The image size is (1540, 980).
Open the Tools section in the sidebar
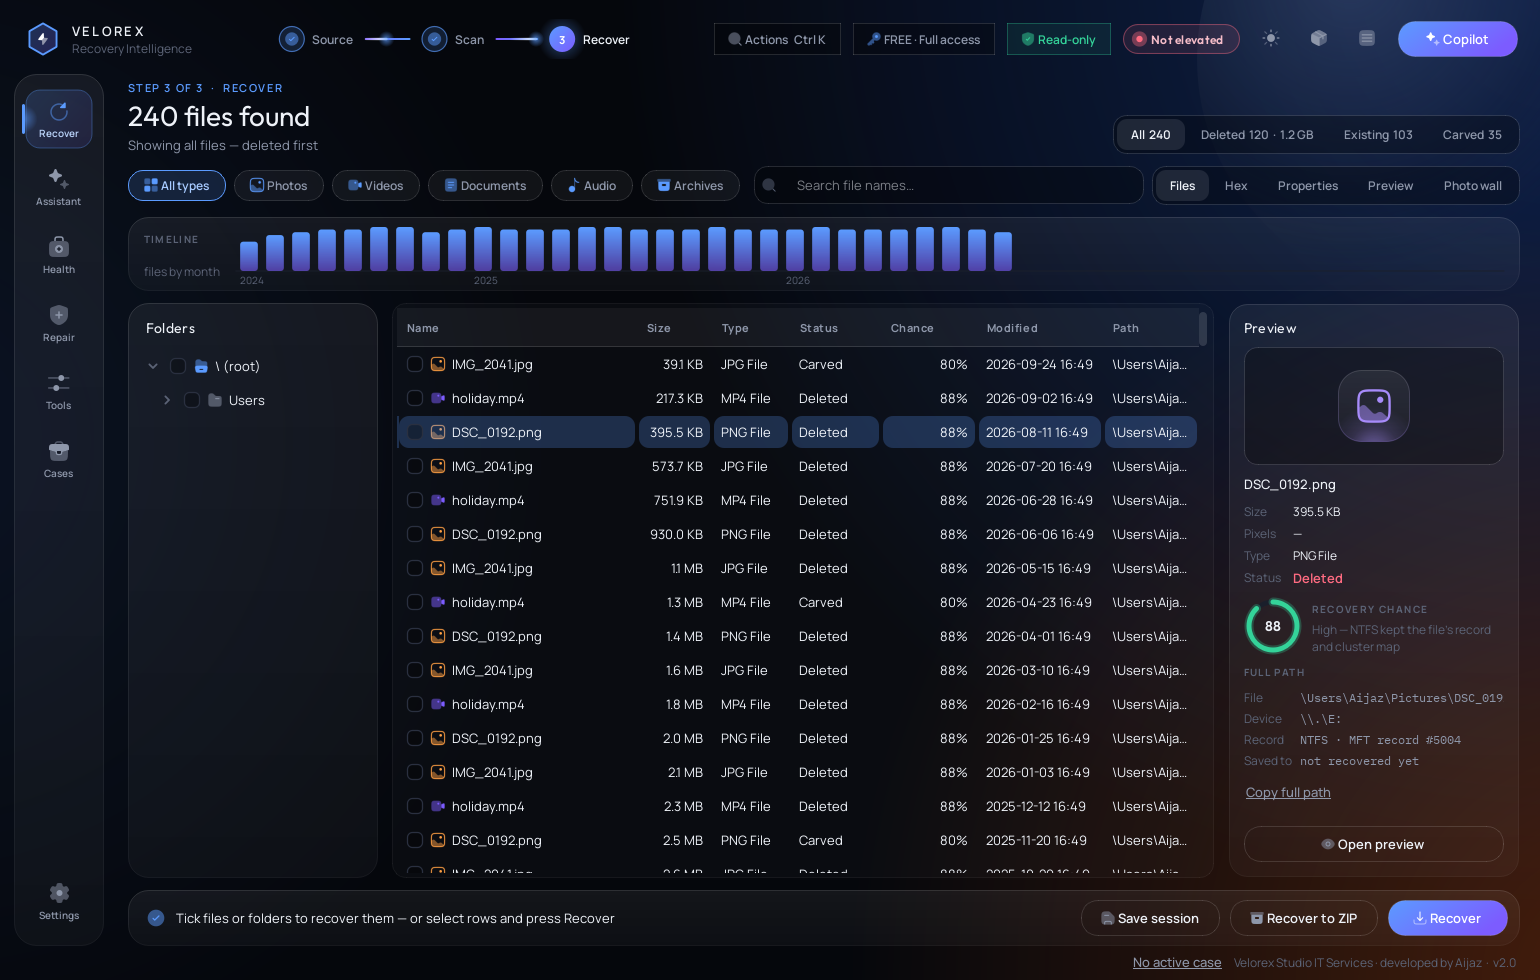point(59,391)
